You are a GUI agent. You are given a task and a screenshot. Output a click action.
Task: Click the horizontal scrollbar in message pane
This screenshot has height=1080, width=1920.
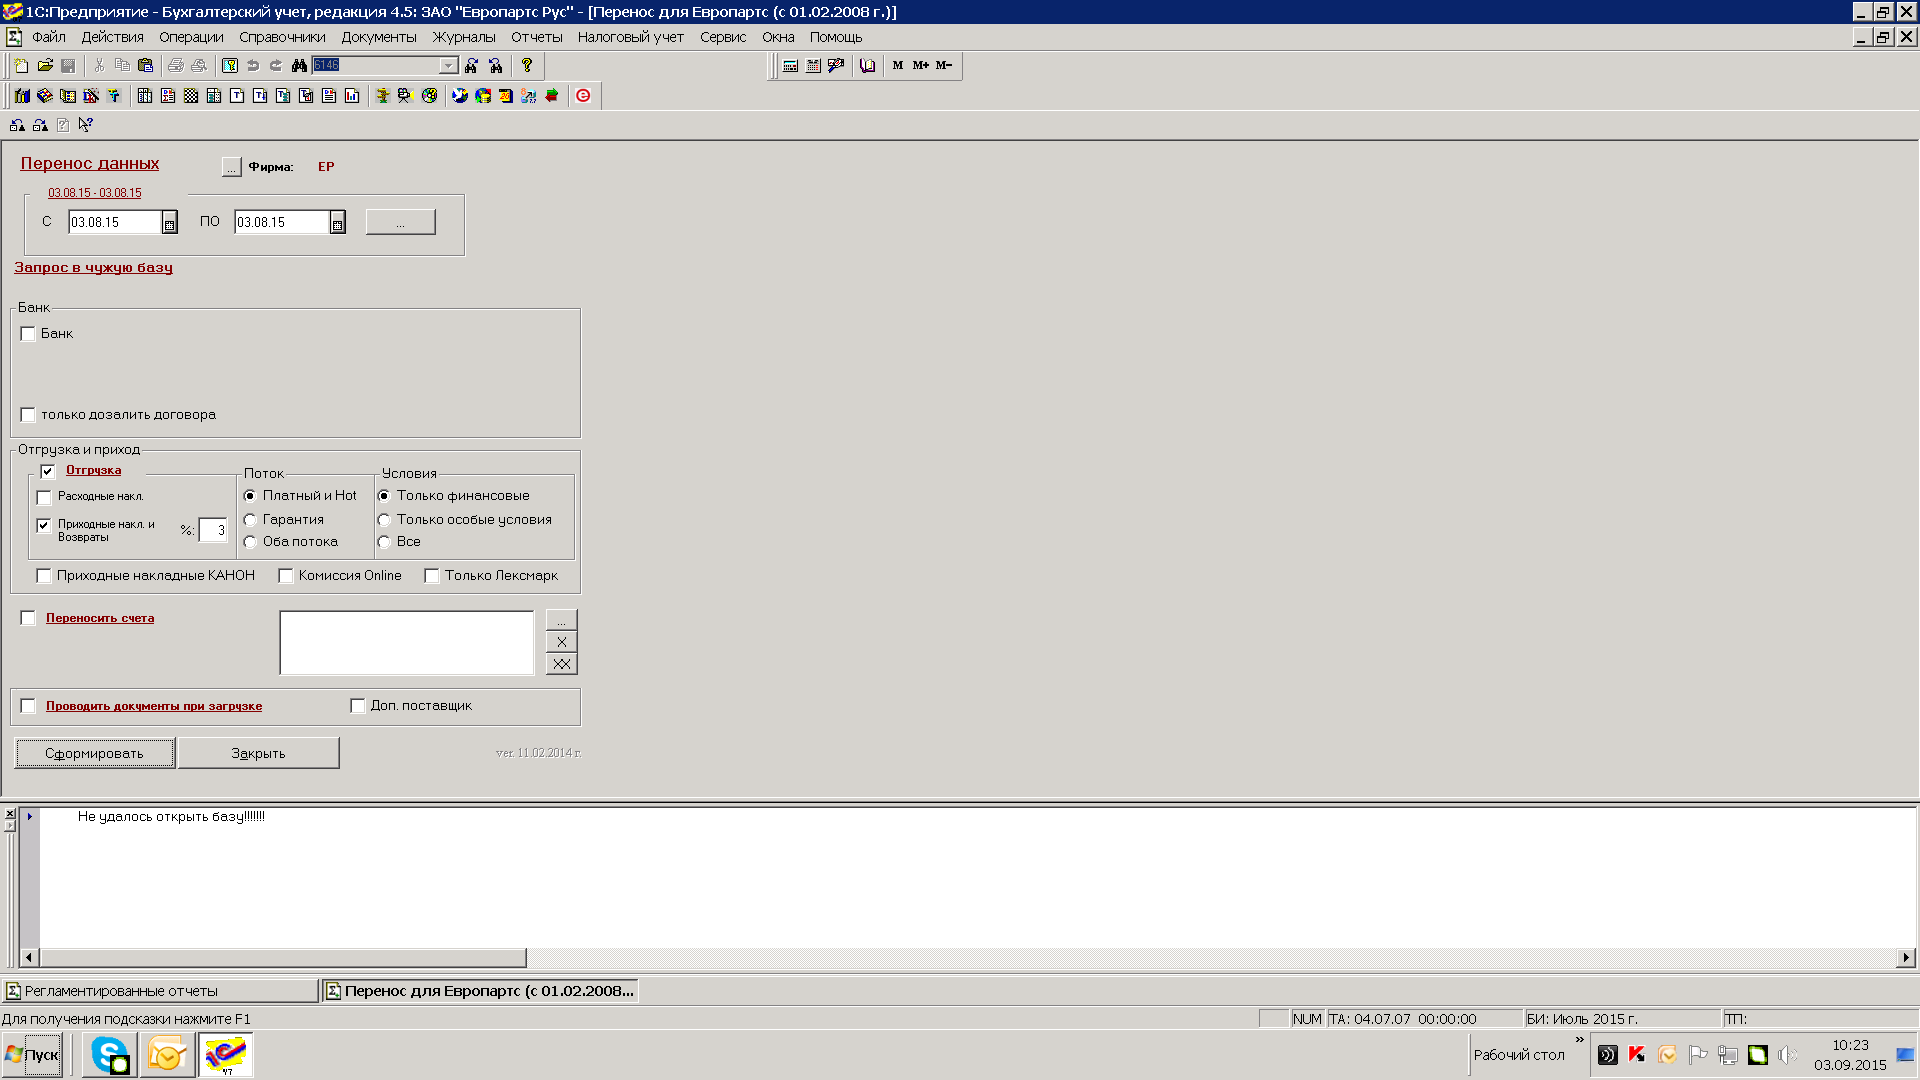point(282,958)
